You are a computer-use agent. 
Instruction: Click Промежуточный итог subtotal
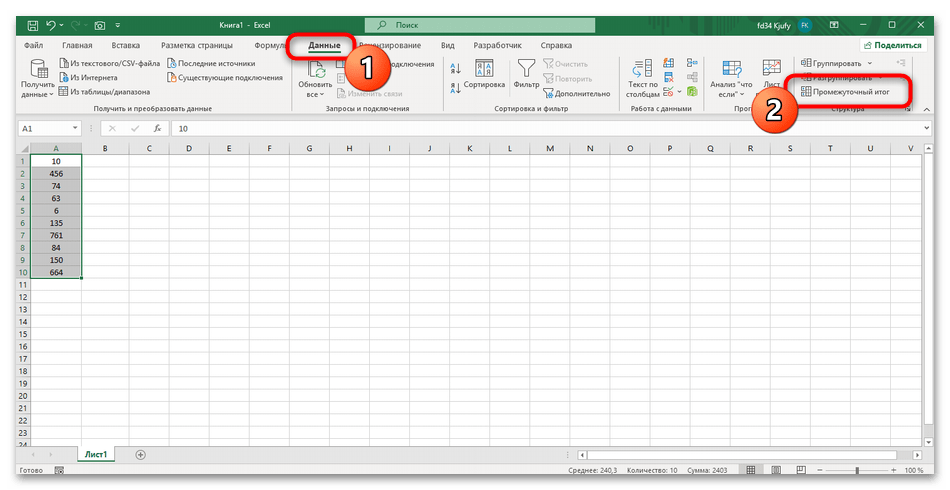pyautogui.click(x=845, y=91)
